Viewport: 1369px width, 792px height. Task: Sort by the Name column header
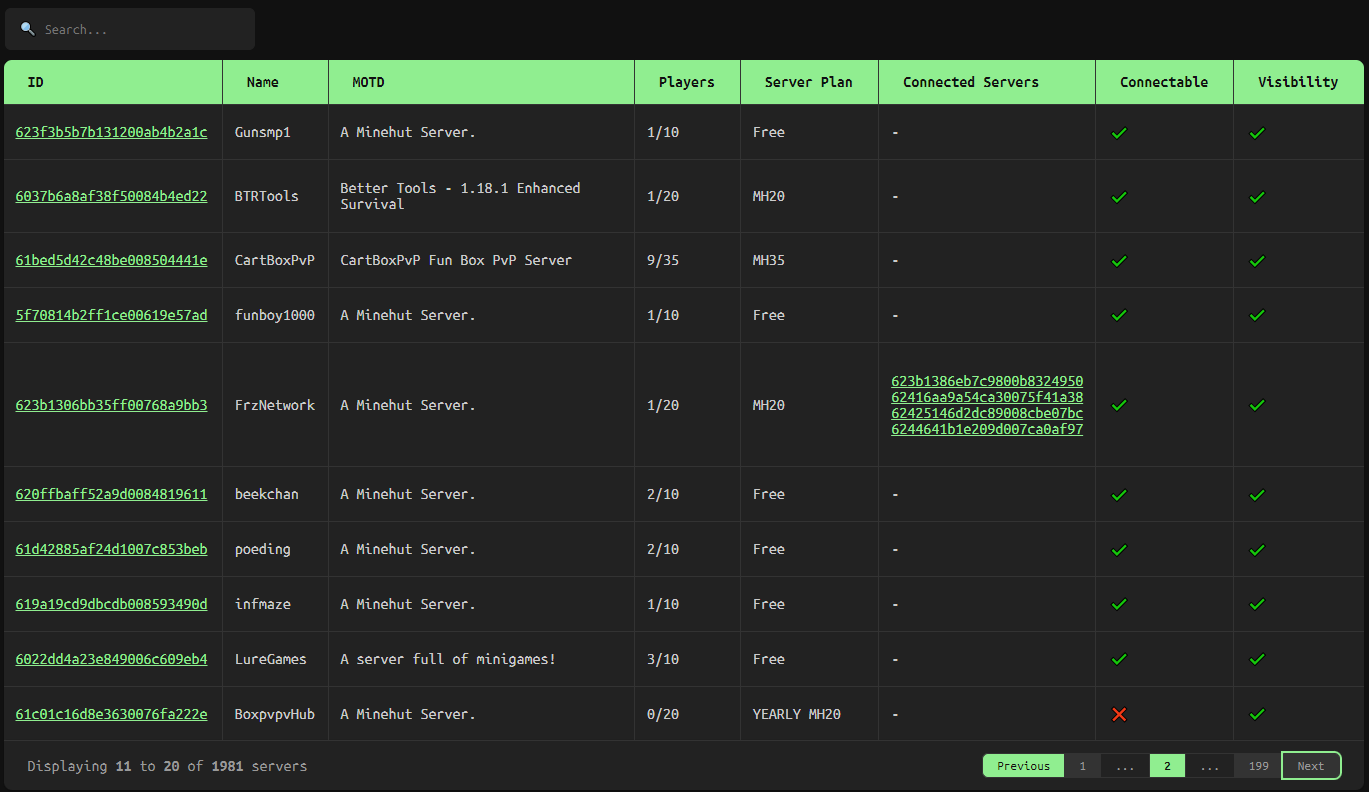[x=275, y=82]
